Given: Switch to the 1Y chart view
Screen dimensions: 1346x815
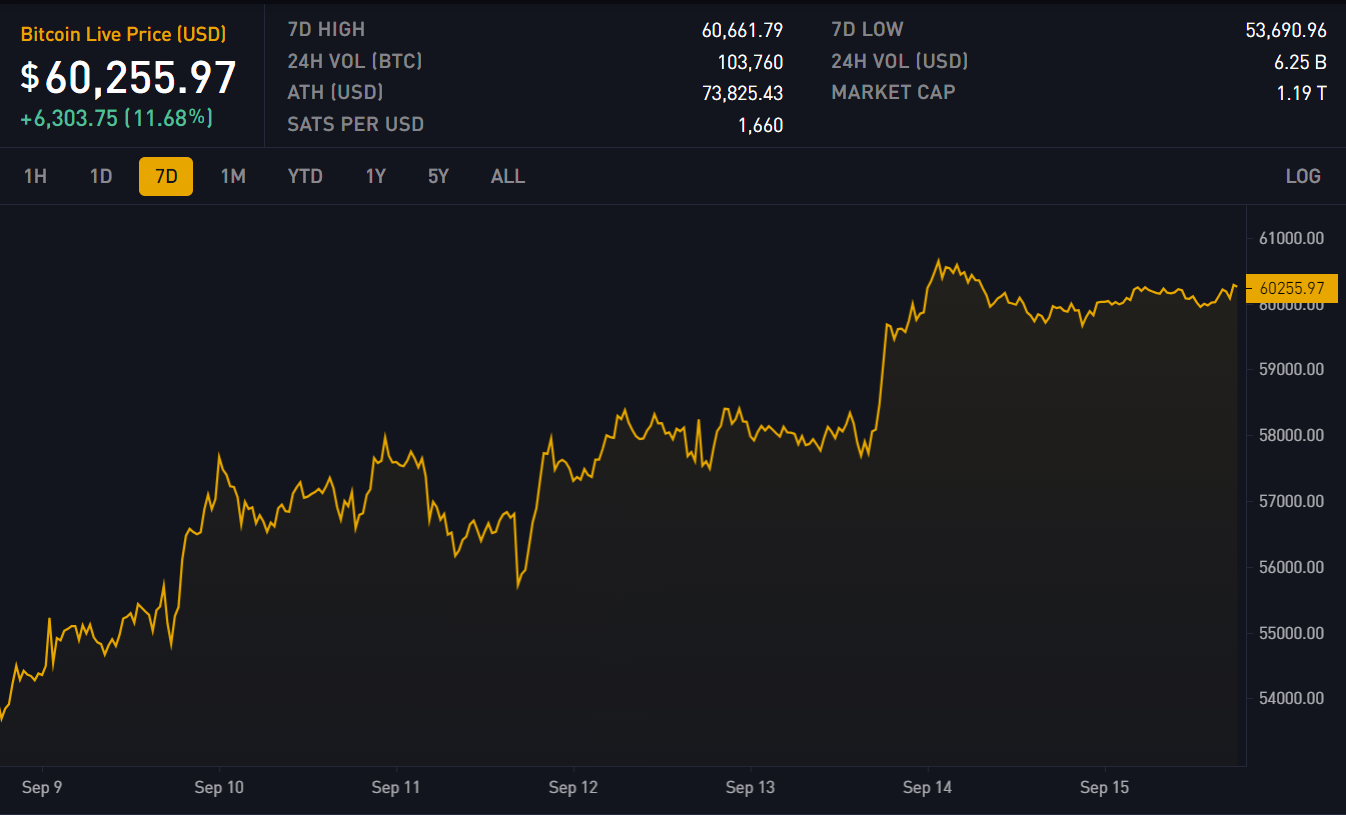Looking at the screenshot, I should pyautogui.click(x=375, y=177).
